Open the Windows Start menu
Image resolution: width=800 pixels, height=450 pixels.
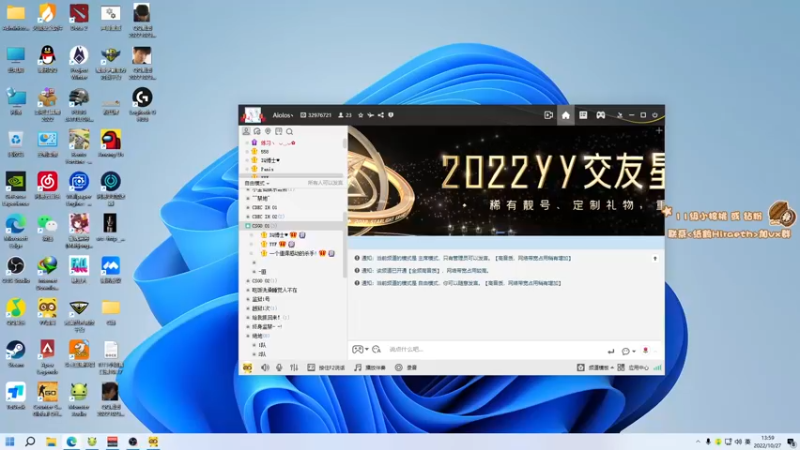tap(10, 441)
